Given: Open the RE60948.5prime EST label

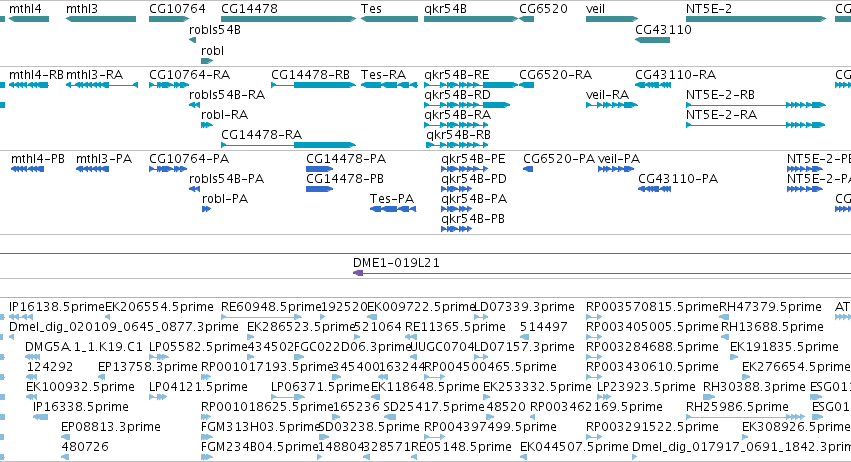Looking at the screenshot, I should coord(271,307).
